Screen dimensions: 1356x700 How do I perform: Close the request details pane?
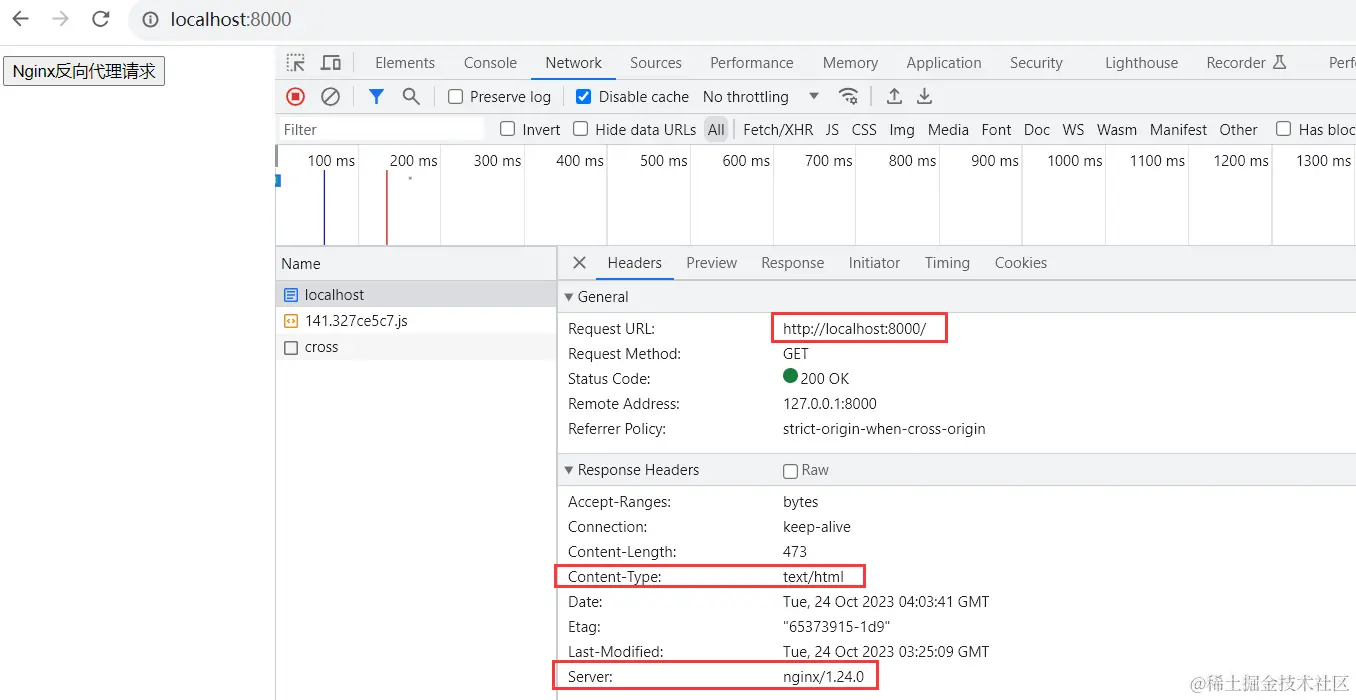[579, 263]
